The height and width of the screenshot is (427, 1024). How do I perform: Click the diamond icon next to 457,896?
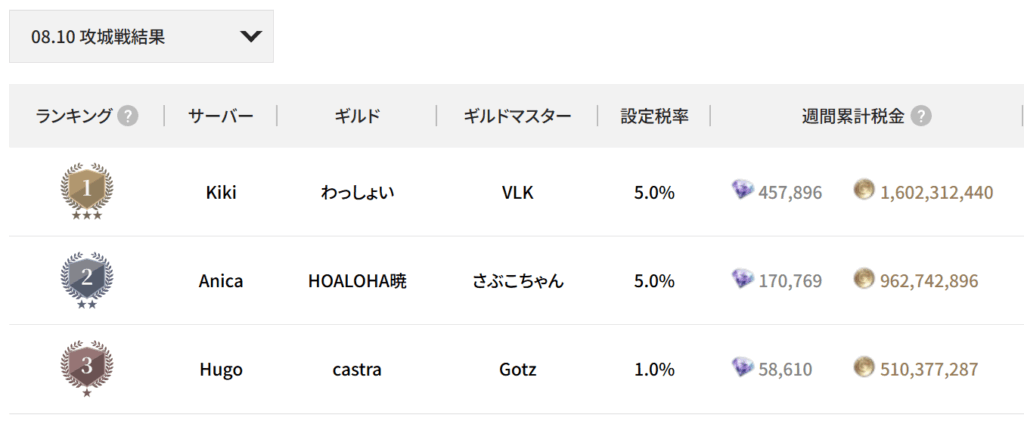click(x=743, y=191)
